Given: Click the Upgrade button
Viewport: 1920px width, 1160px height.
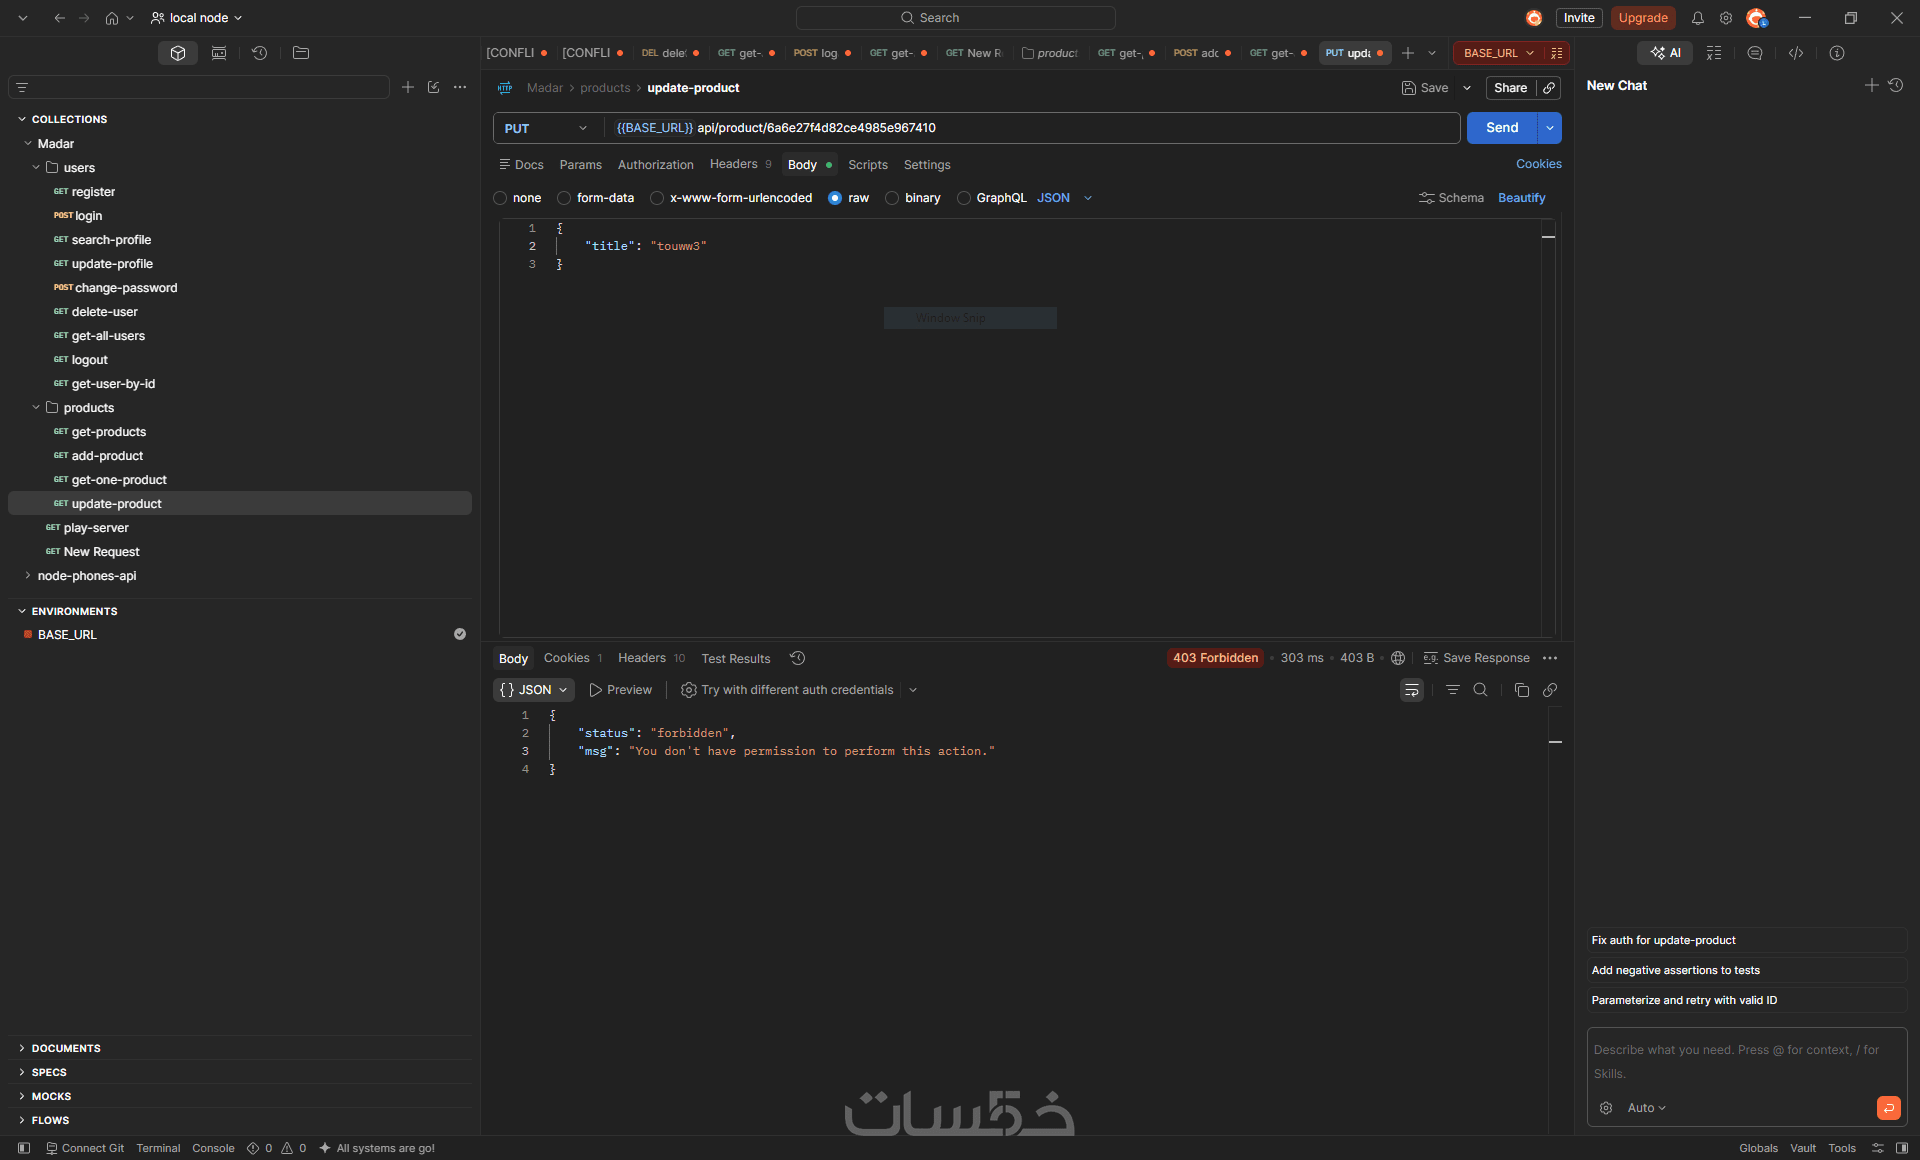Looking at the screenshot, I should [x=1643, y=18].
